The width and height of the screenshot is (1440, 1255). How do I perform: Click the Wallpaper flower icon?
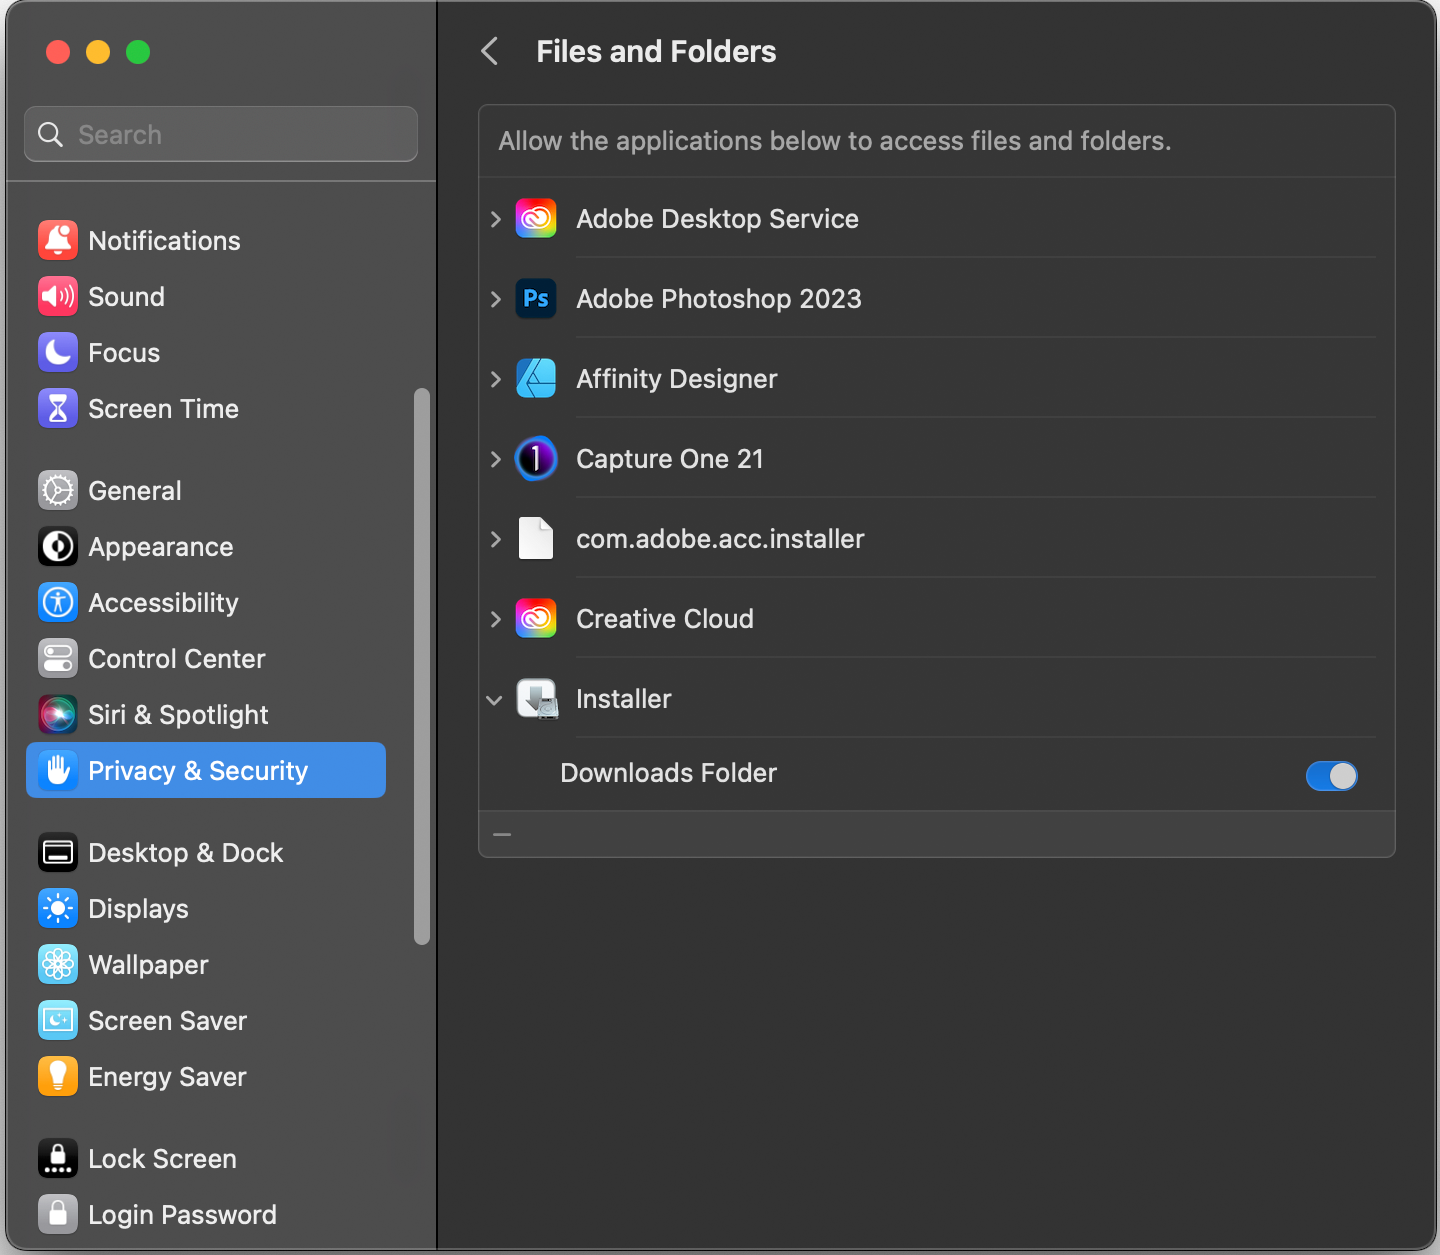58,964
